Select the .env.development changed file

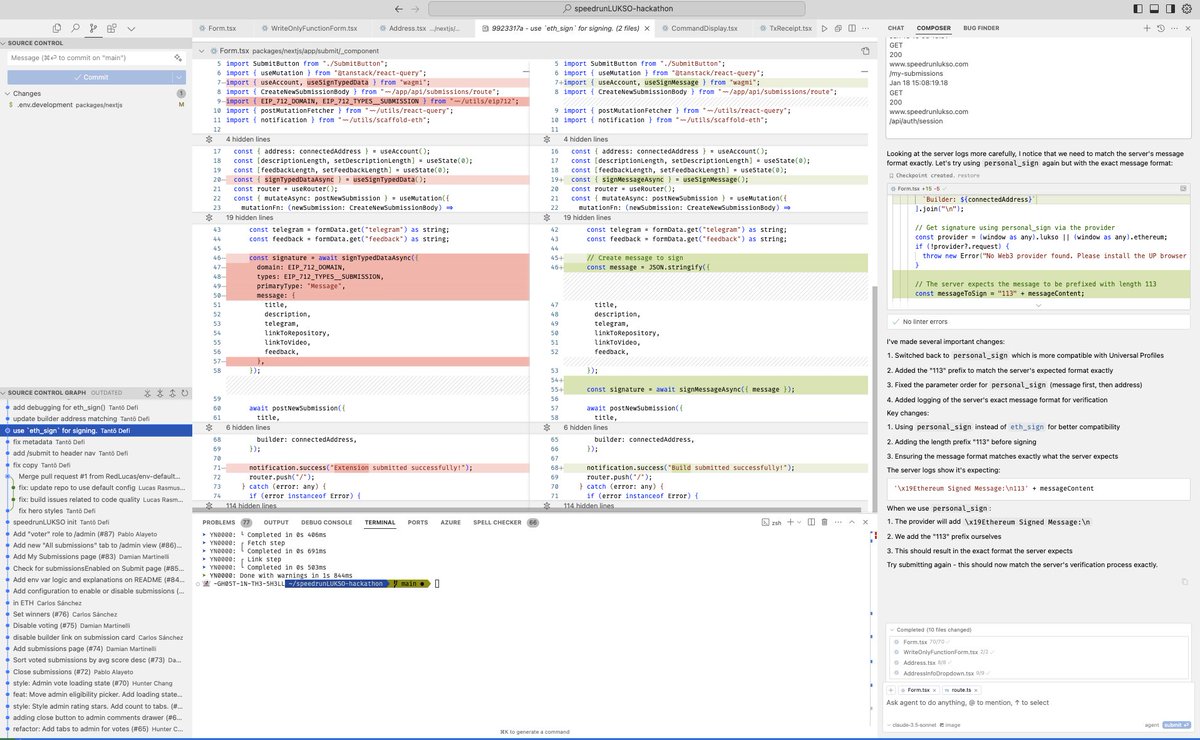click(94, 104)
